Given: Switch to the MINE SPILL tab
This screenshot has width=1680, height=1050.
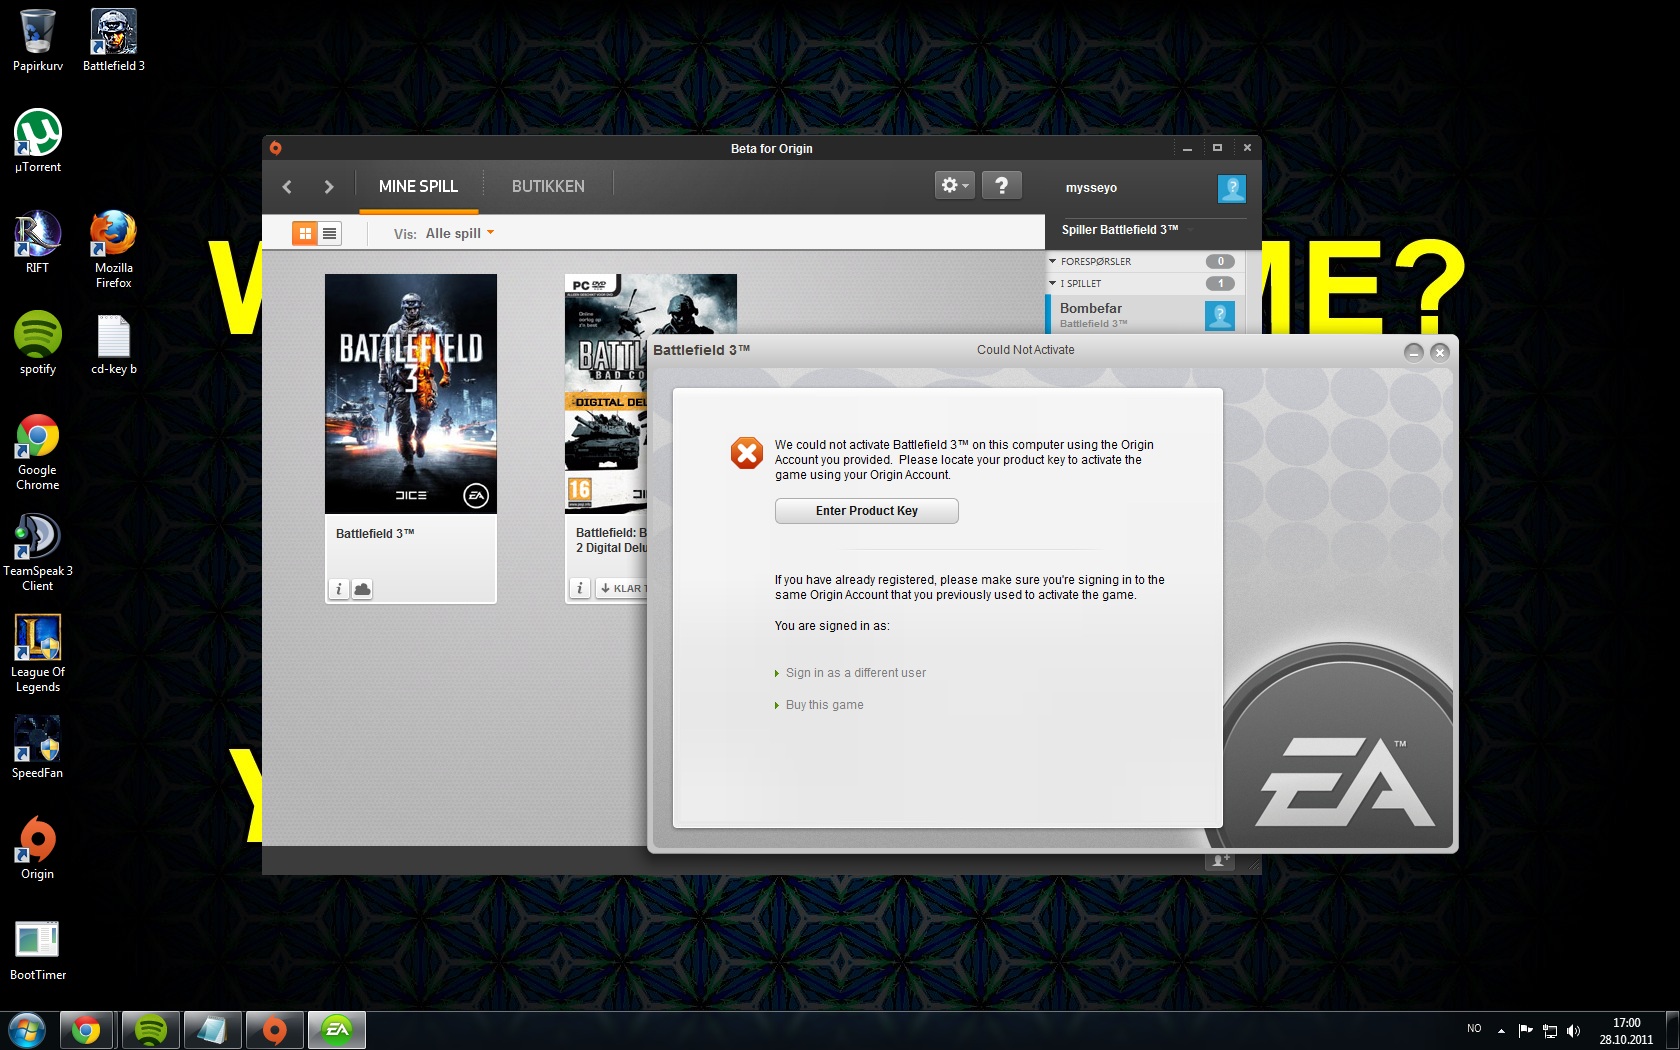Looking at the screenshot, I should [x=418, y=186].
